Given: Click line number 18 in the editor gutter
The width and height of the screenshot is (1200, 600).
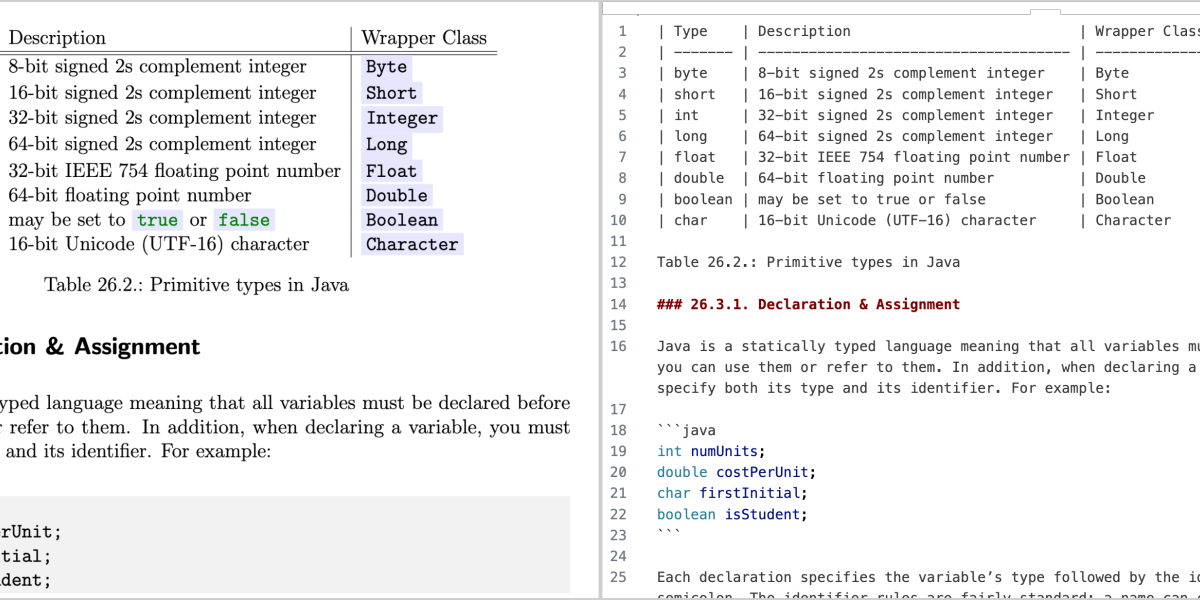Looking at the screenshot, I should [618, 430].
